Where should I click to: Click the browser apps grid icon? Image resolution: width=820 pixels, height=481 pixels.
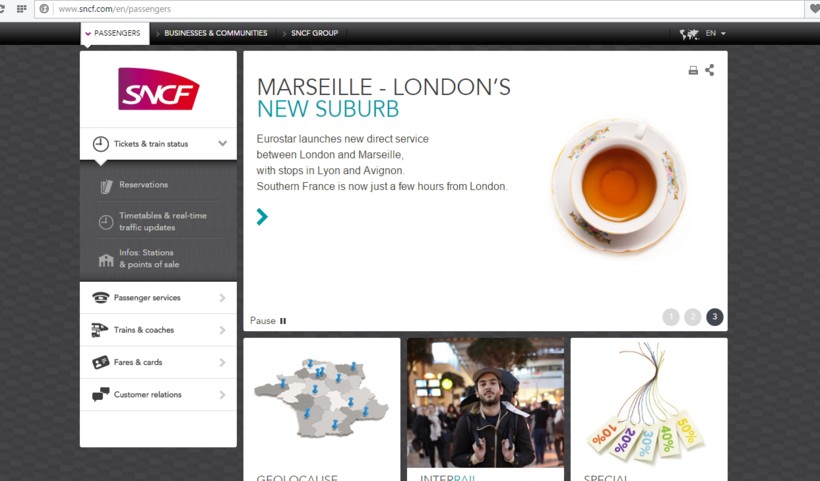[21, 9]
